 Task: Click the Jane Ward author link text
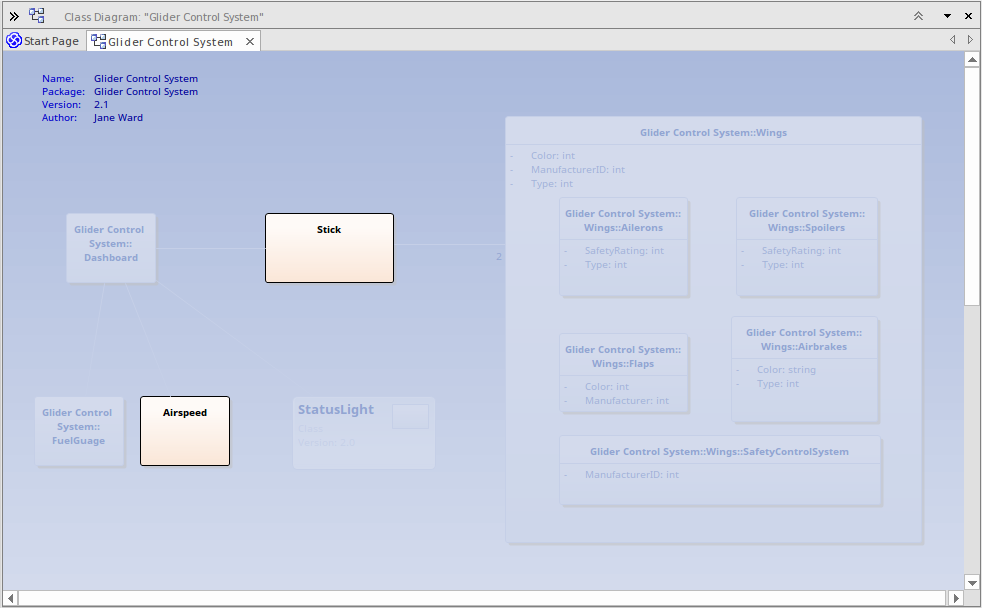coord(117,117)
